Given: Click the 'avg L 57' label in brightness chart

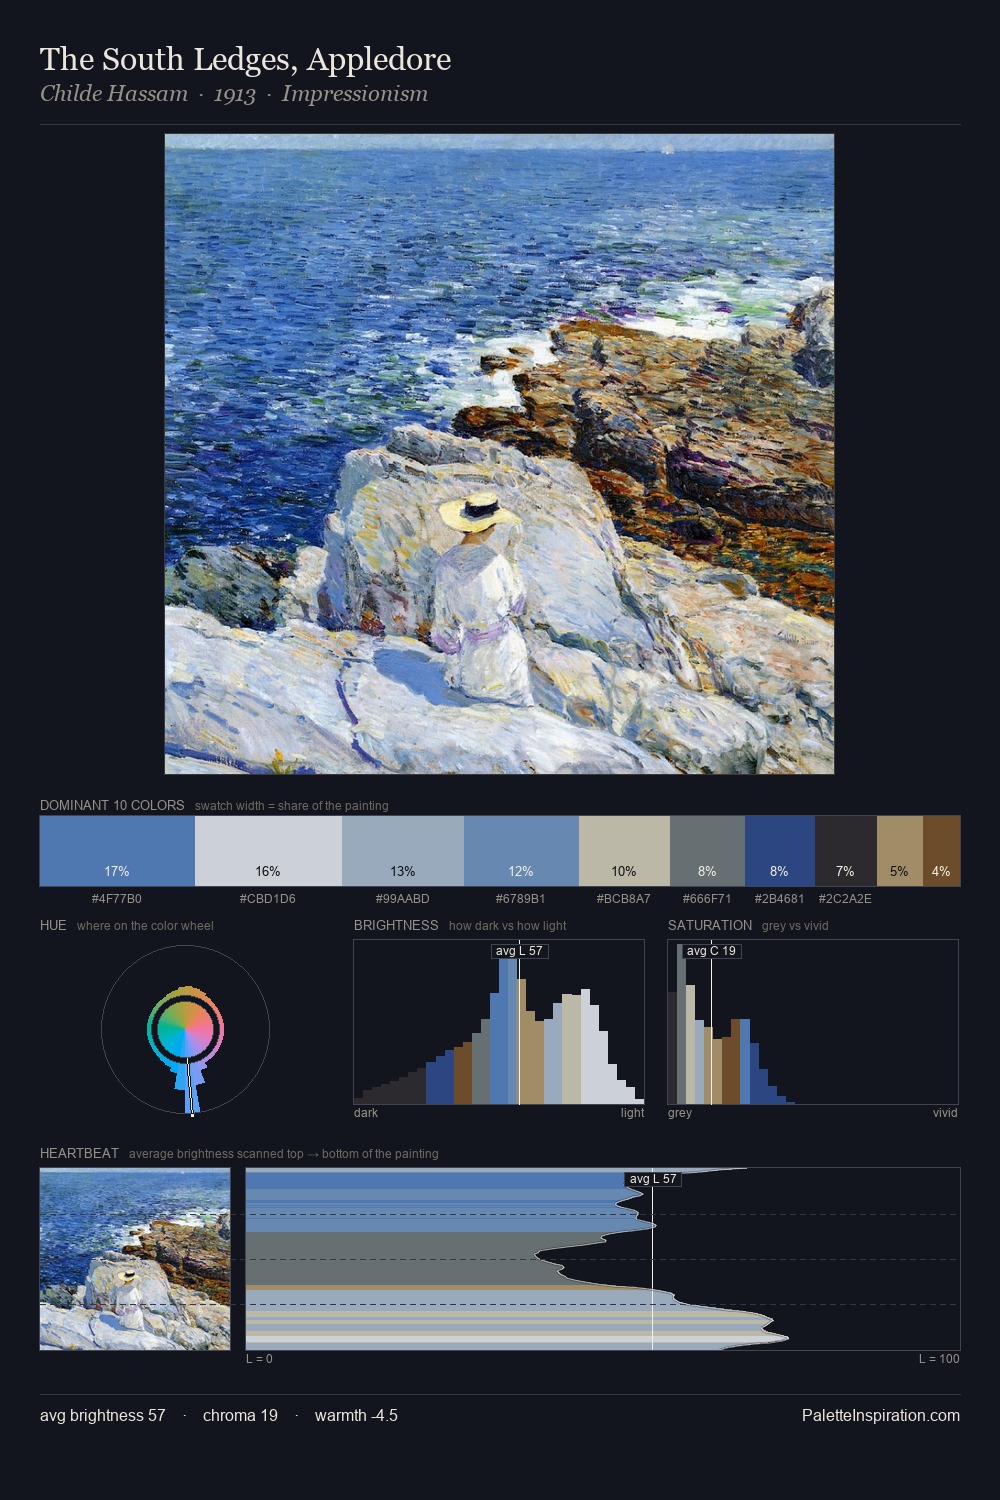Looking at the screenshot, I should click(520, 951).
